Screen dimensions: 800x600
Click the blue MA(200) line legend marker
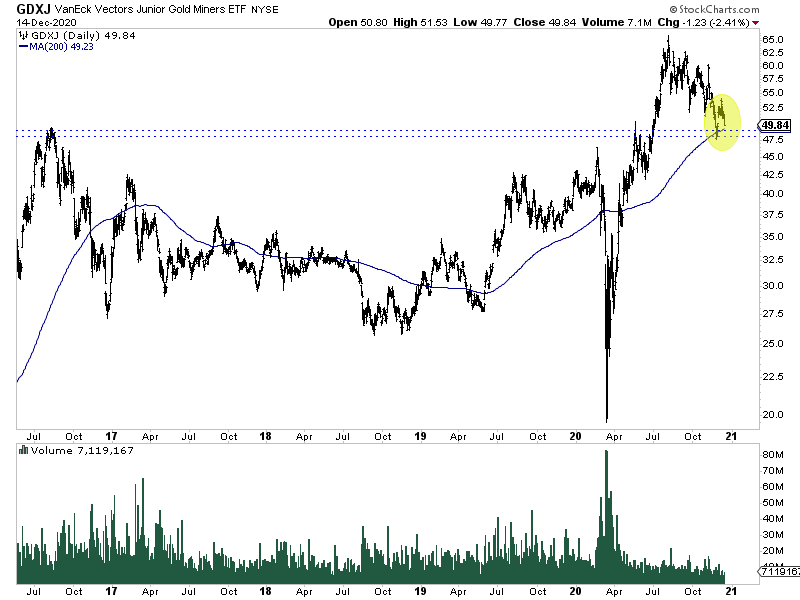click(23, 46)
